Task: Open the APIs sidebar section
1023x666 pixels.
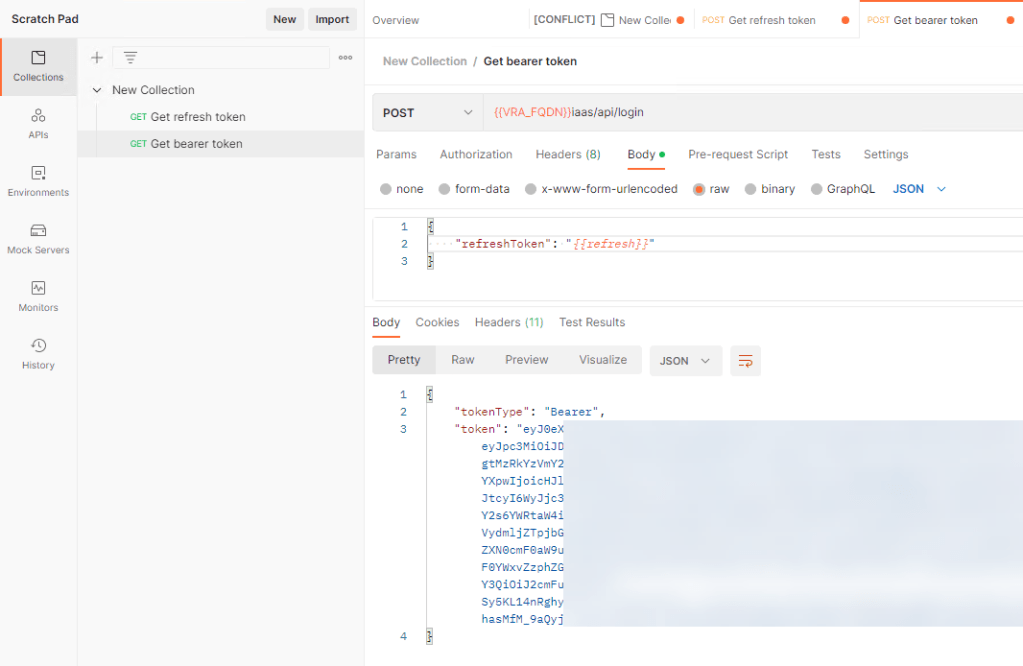Action: click(38, 124)
